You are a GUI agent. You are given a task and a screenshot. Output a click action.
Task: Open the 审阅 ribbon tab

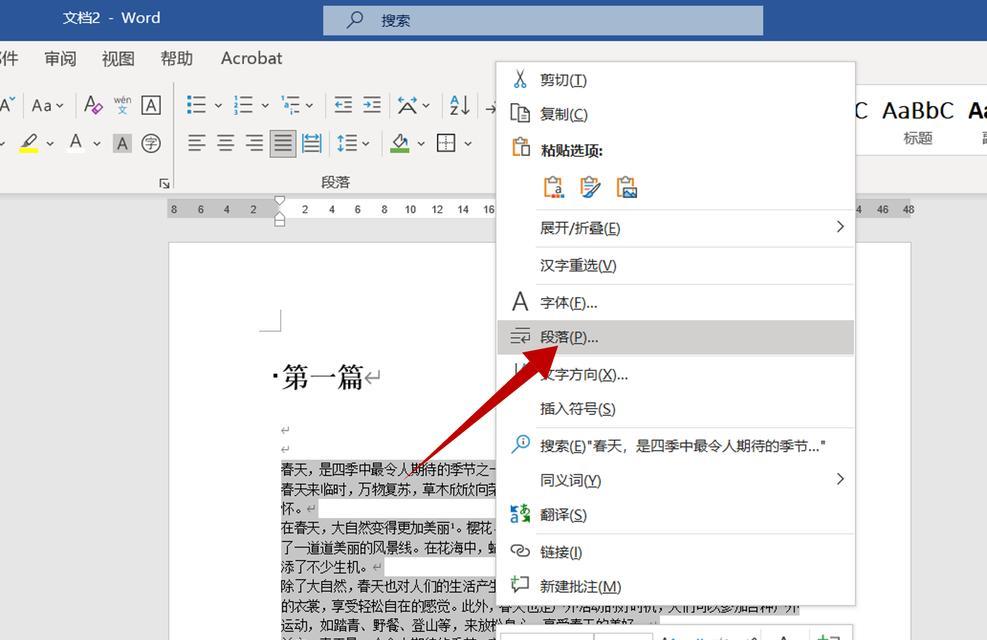coord(60,59)
